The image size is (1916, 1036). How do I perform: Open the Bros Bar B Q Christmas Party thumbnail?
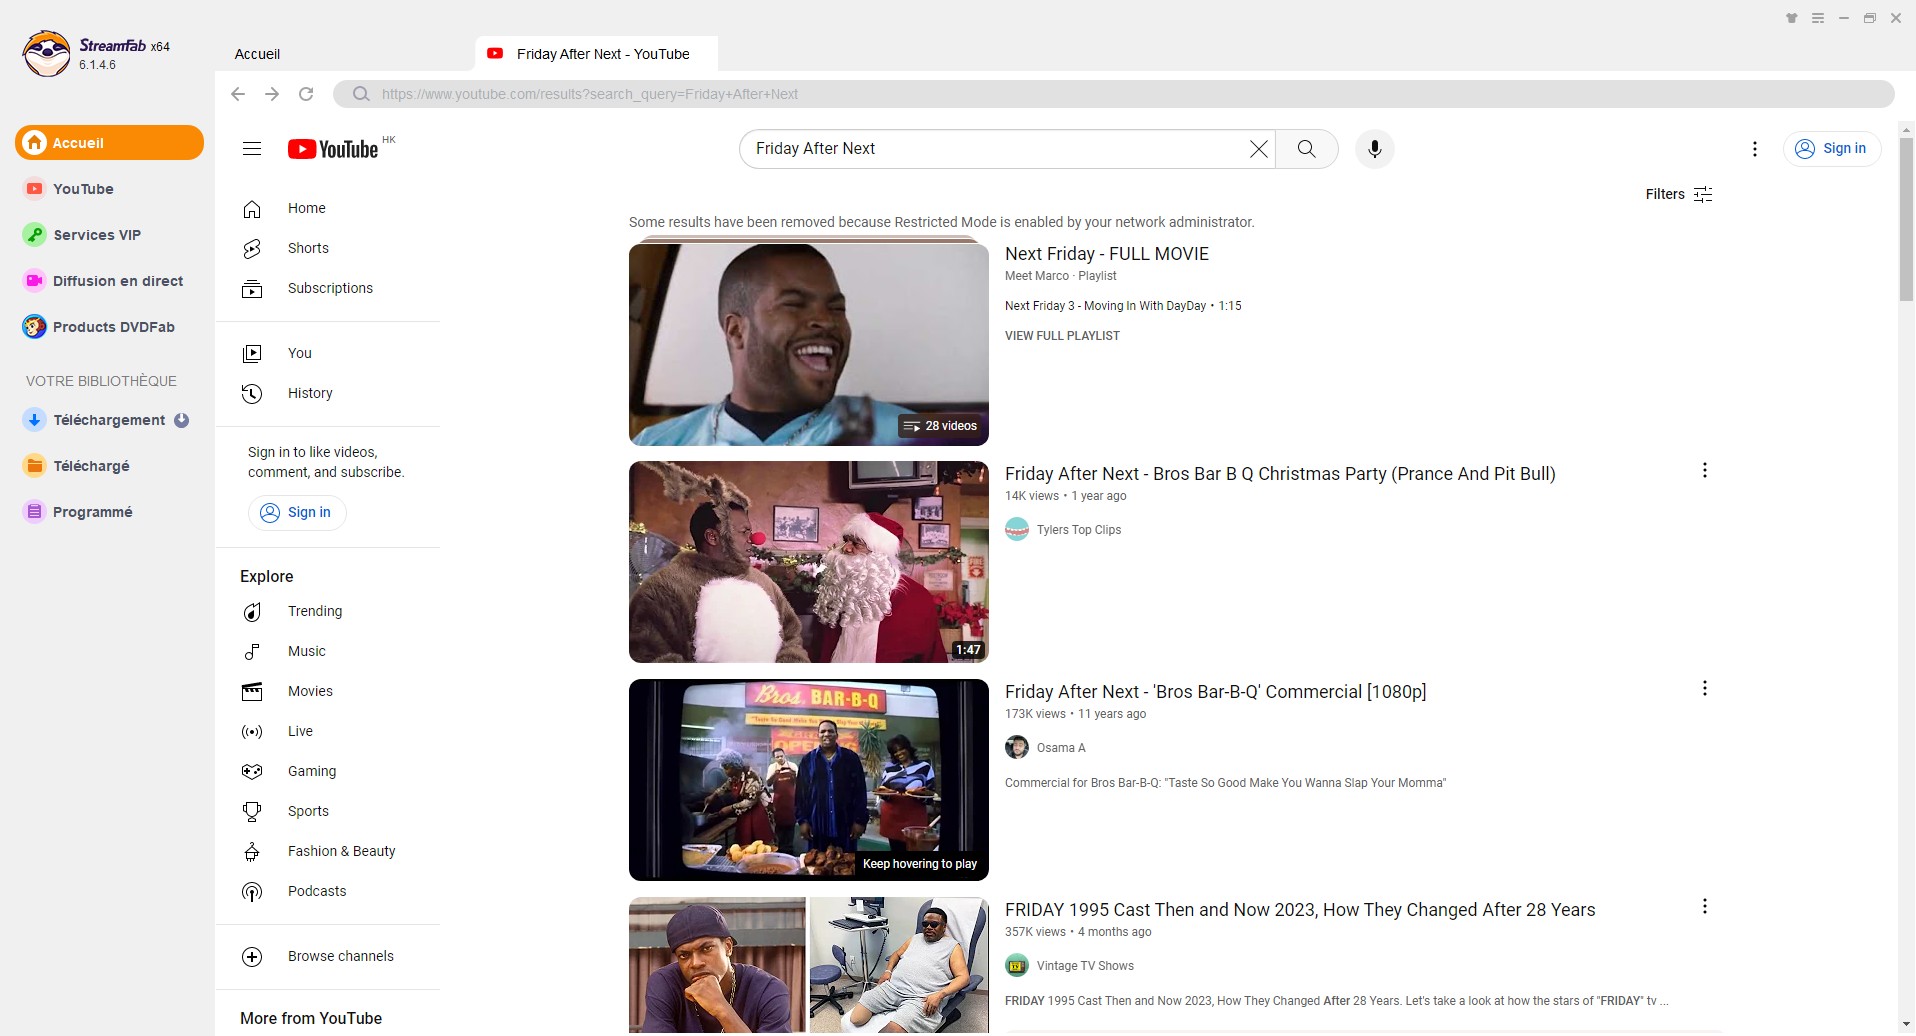[x=809, y=562]
